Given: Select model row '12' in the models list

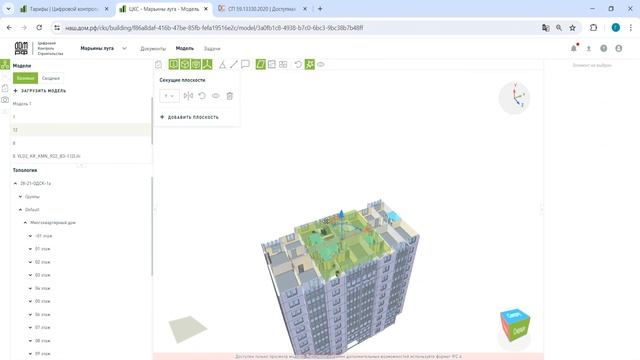Looking at the screenshot, I should tap(80, 130).
